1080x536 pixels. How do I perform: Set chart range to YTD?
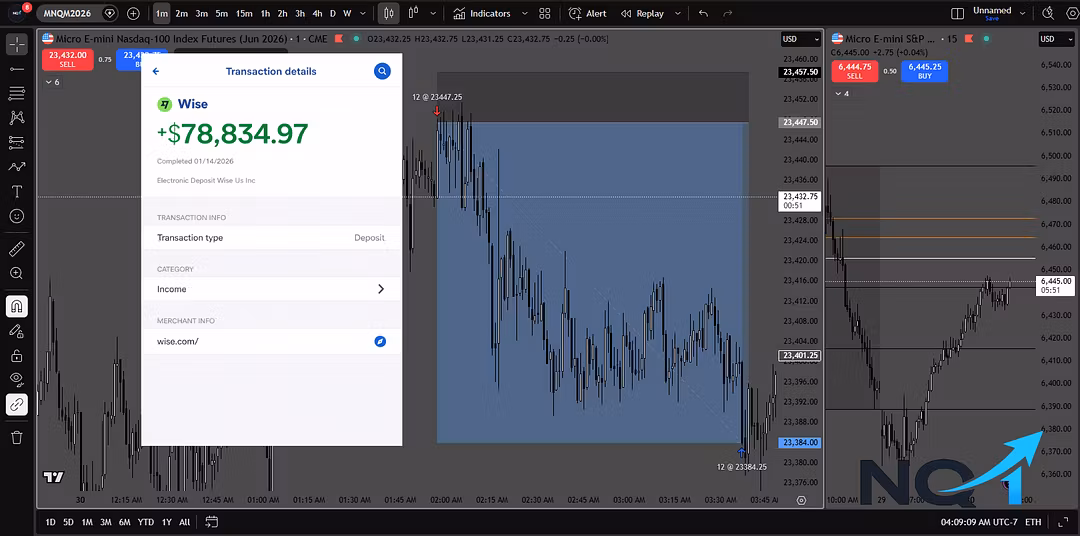point(145,522)
